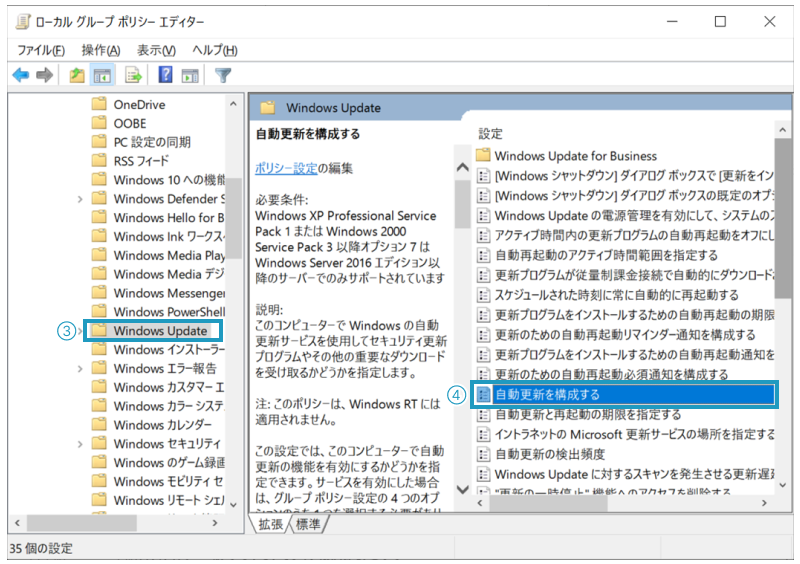Select Windows Ink ワークスペース folder
The height and width of the screenshot is (564, 800).
[168, 236]
